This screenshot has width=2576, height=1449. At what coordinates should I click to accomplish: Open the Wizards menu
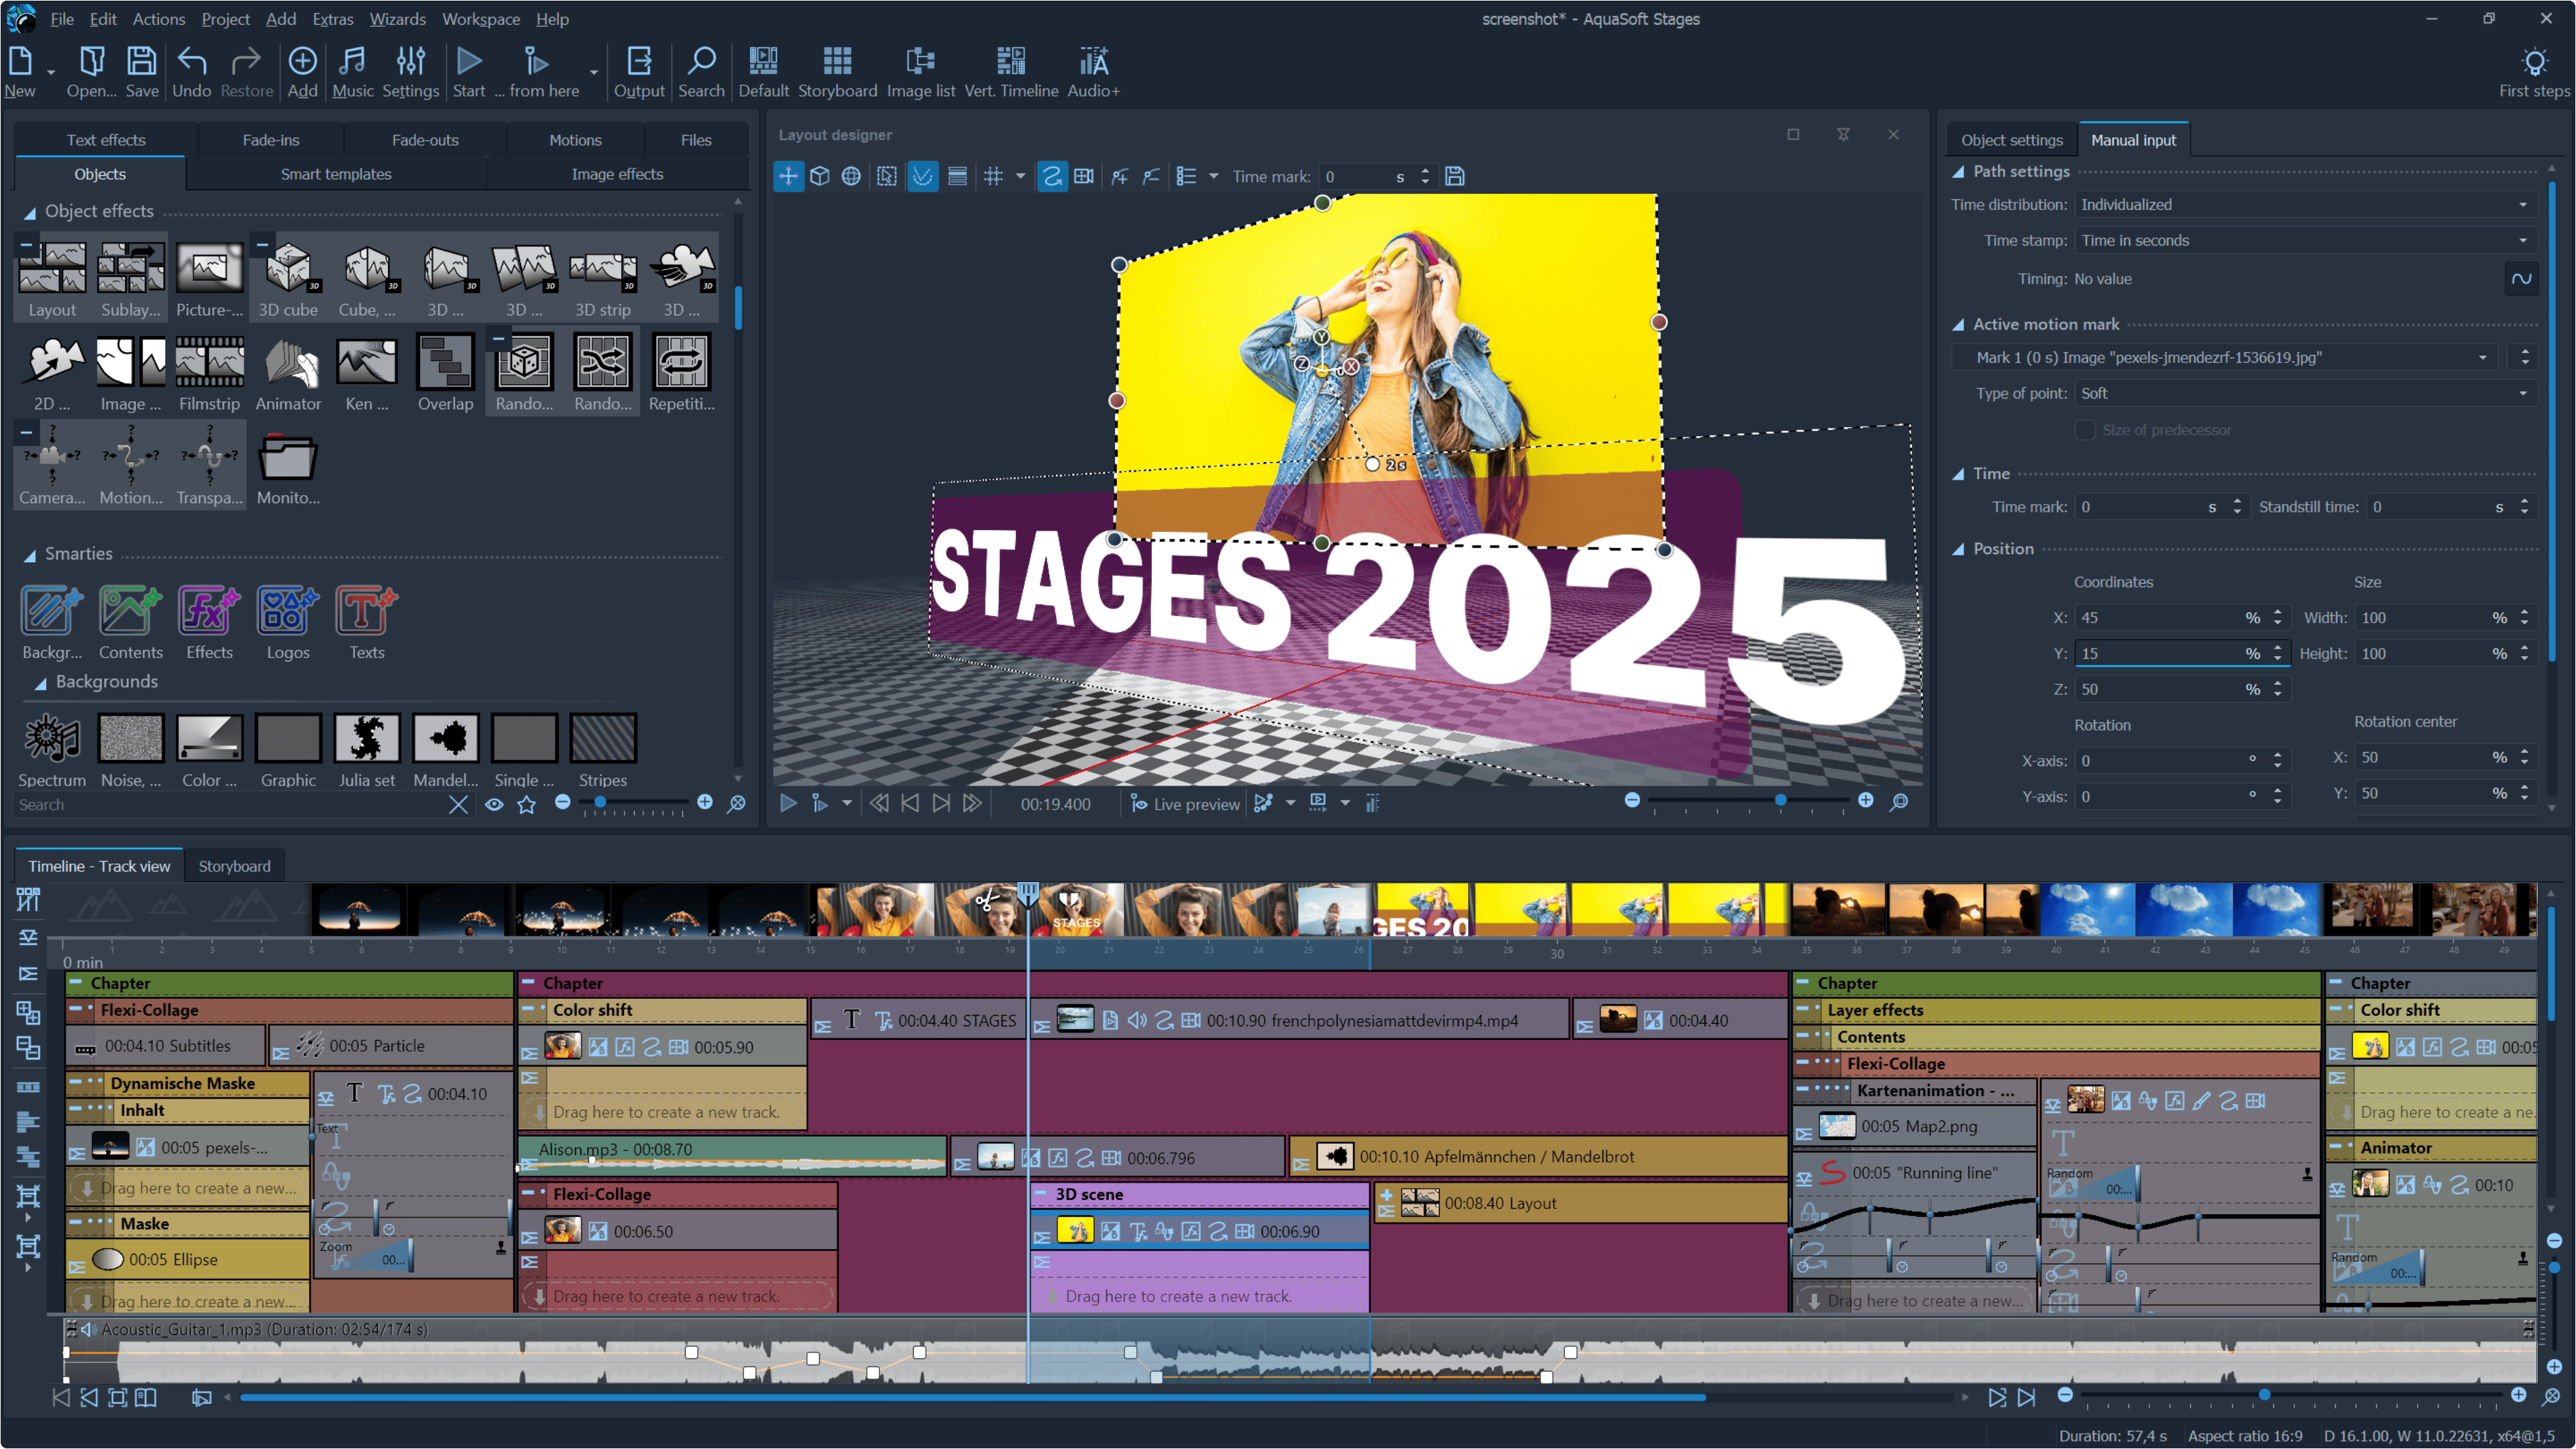point(397,19)
